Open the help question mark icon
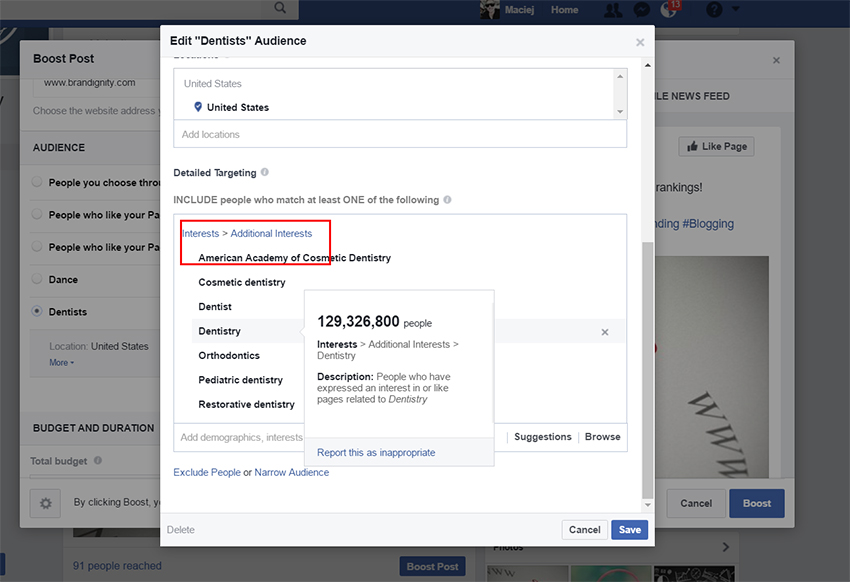This screenshot has width=850, height=582. [x=714, y=9]
